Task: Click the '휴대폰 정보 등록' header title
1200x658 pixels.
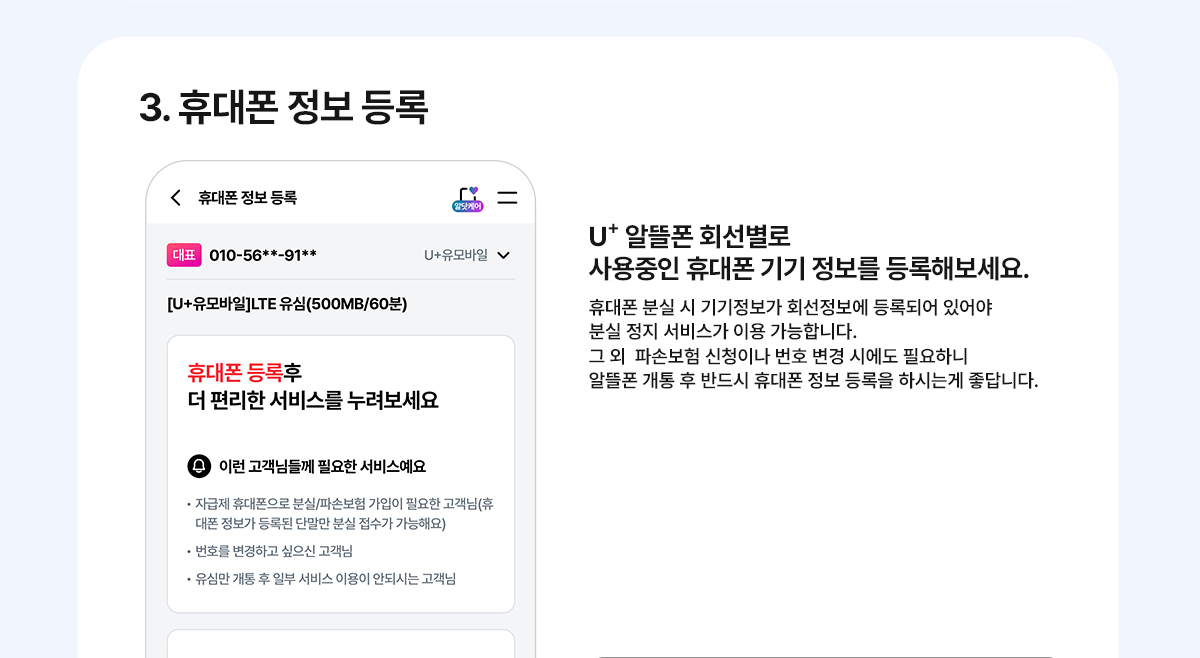Action: [247, 198]
